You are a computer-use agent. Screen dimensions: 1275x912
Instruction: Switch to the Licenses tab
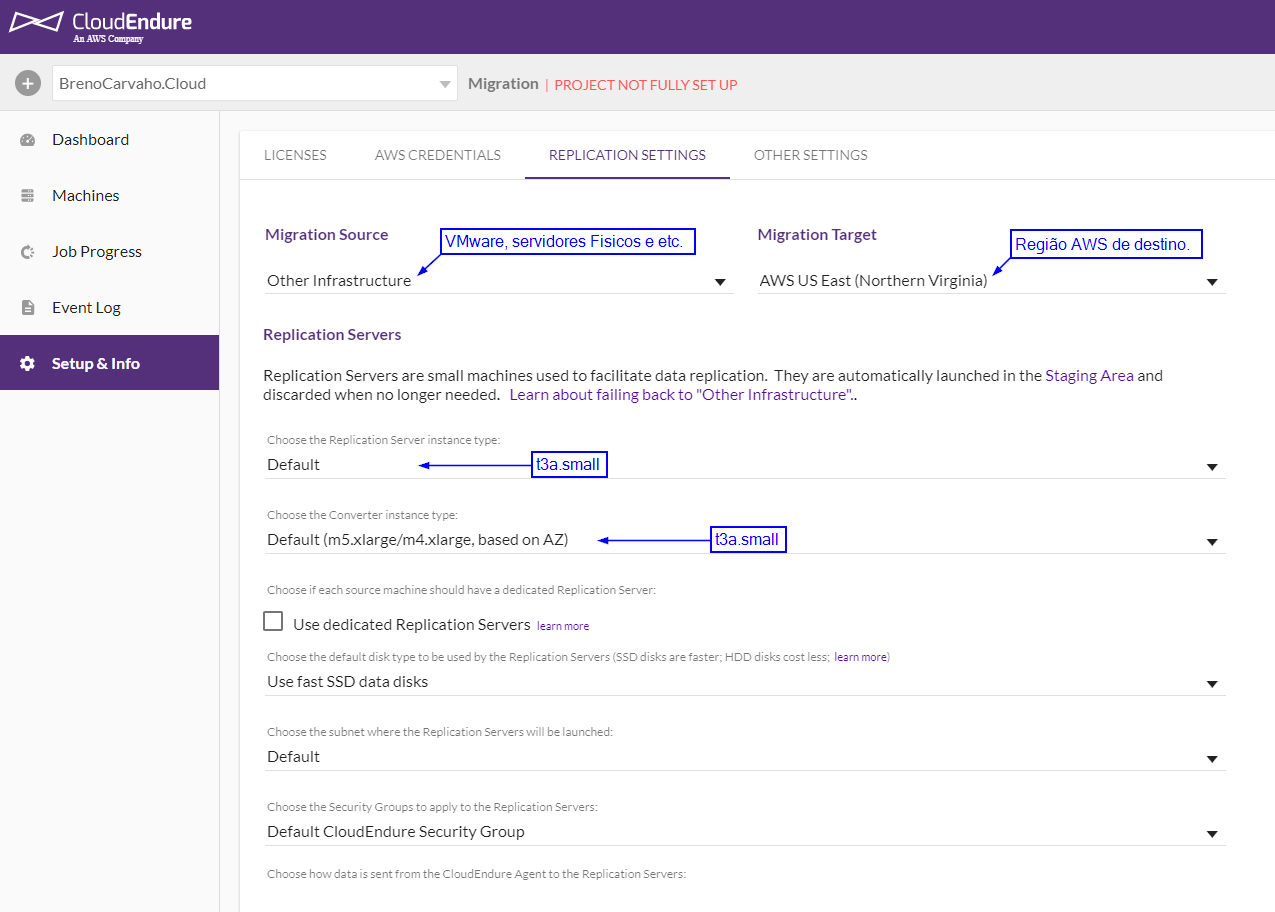[295, 155]
